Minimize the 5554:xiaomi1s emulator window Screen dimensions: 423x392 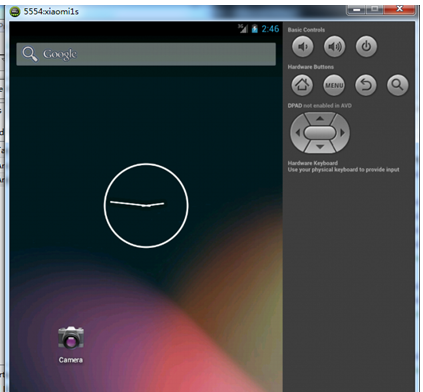point(356,9)
